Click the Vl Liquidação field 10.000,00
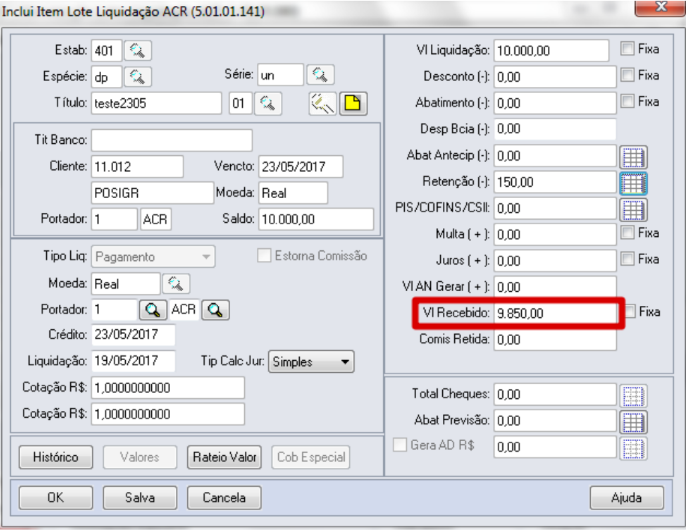 pos(551,51)
